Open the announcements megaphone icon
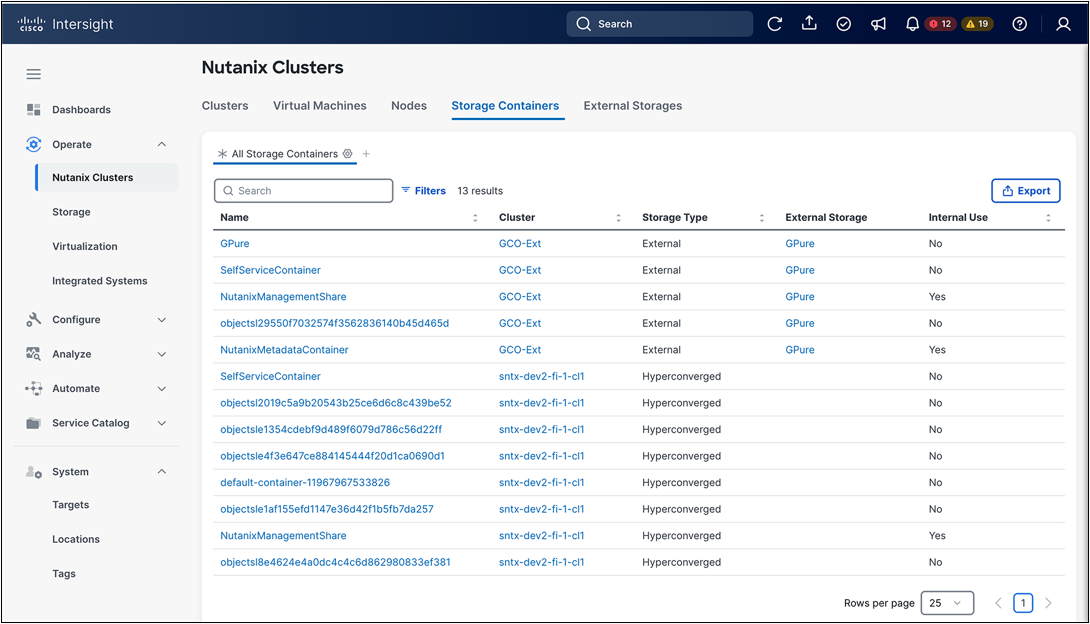This screenshot has height=624, width=1090. coord(879,24)
